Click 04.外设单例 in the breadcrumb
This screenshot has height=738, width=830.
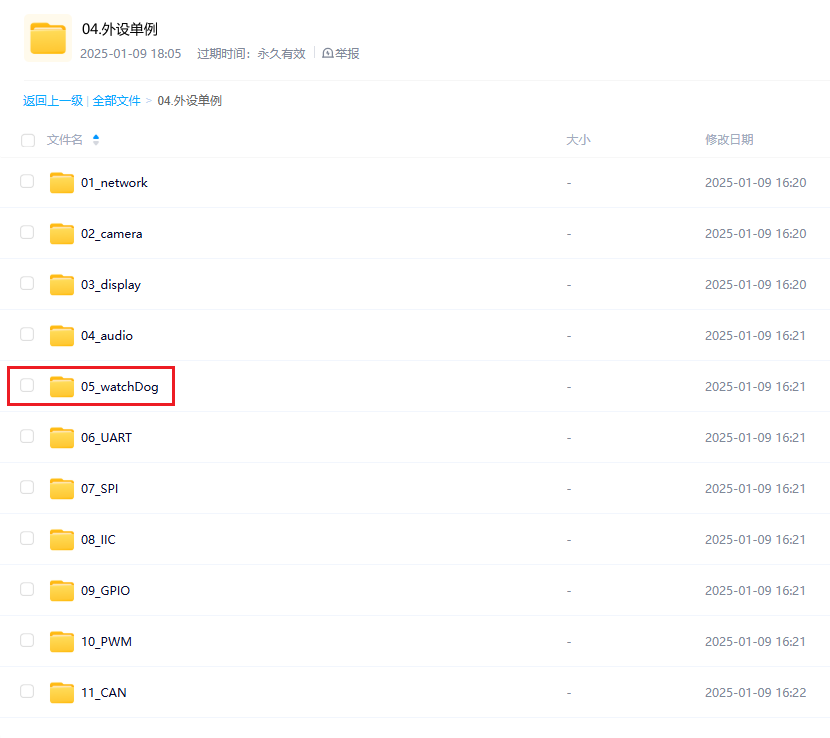[x=190, y=100]
